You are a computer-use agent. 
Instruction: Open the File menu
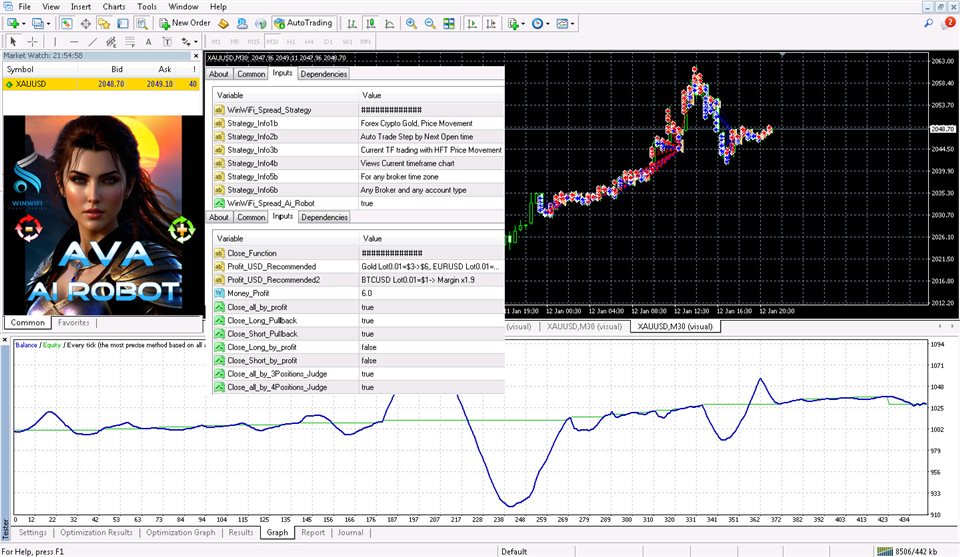pos(24,7)
